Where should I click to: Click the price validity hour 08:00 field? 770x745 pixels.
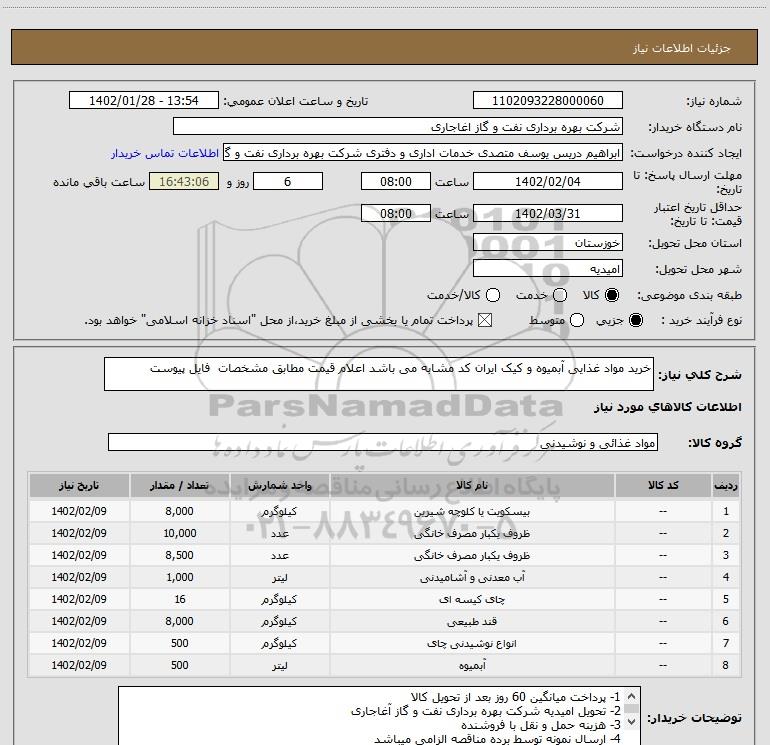pos(396,214)
